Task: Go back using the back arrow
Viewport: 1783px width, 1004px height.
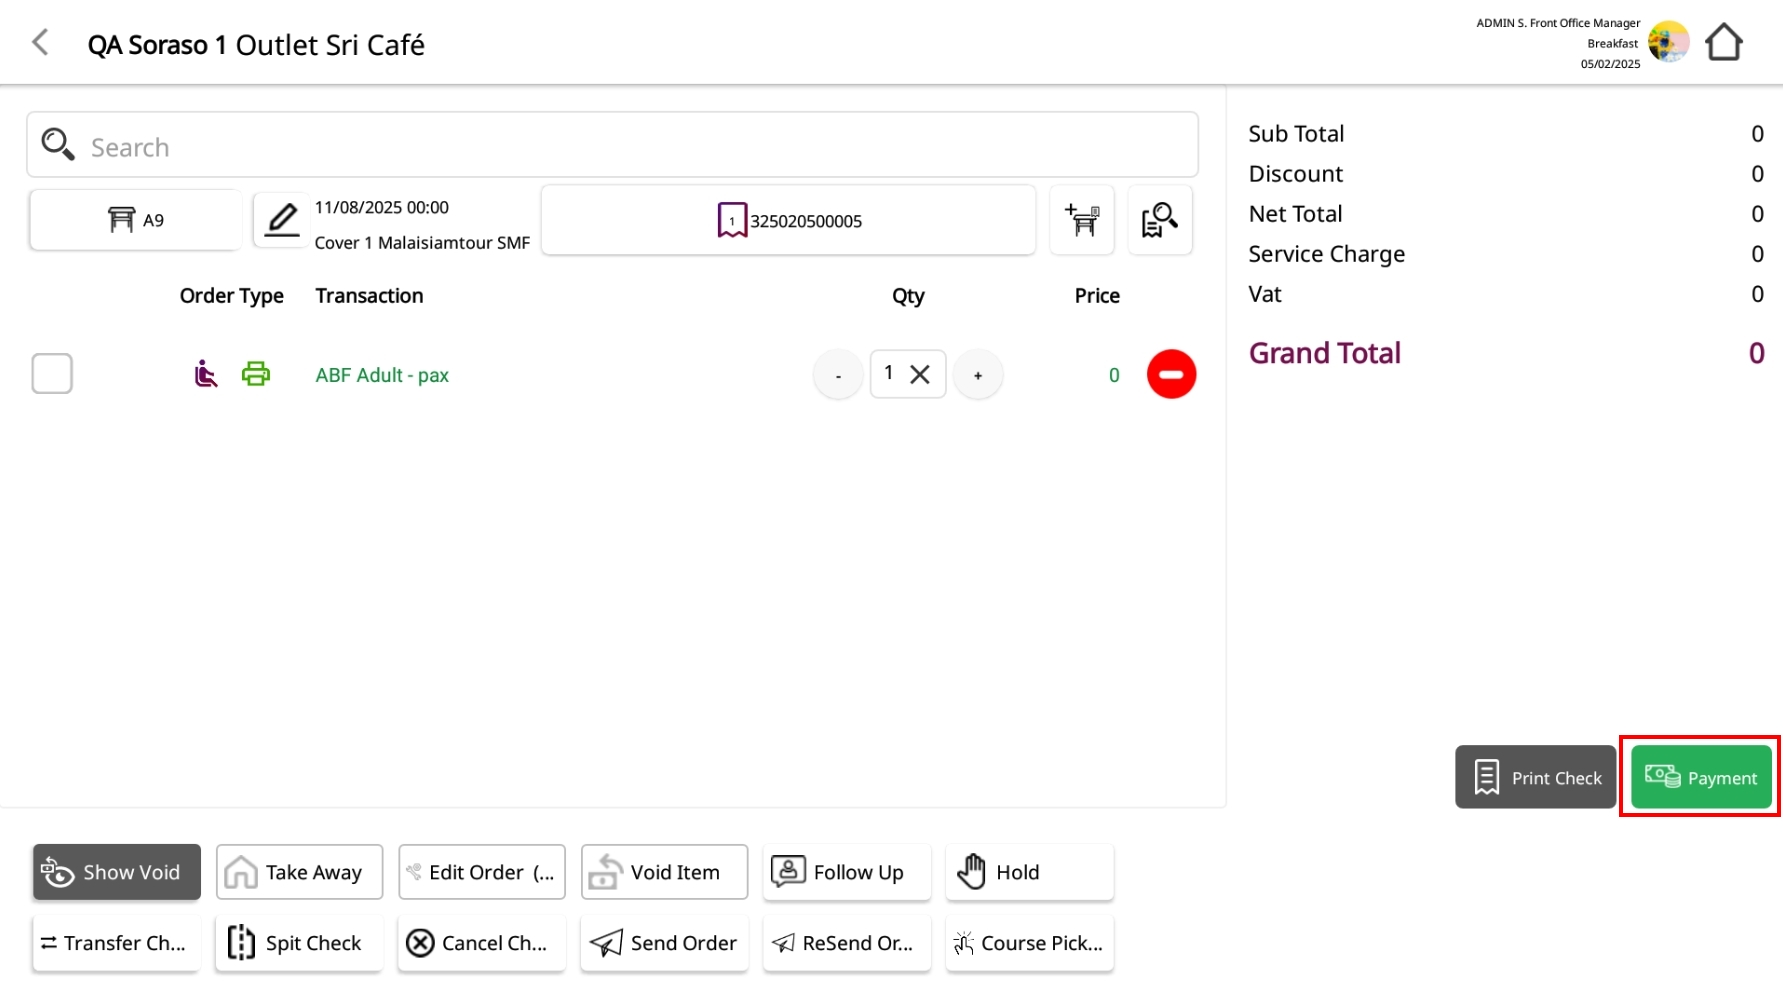Action: coord(40,43)
